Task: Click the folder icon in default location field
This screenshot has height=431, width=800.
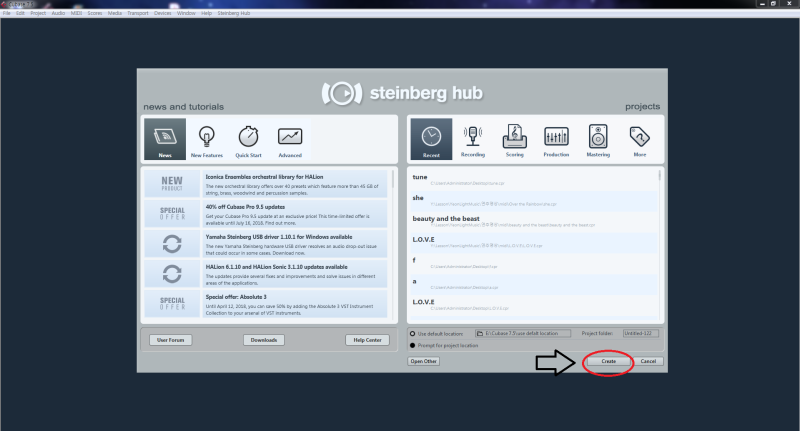Action: click(x=480, y=333)
